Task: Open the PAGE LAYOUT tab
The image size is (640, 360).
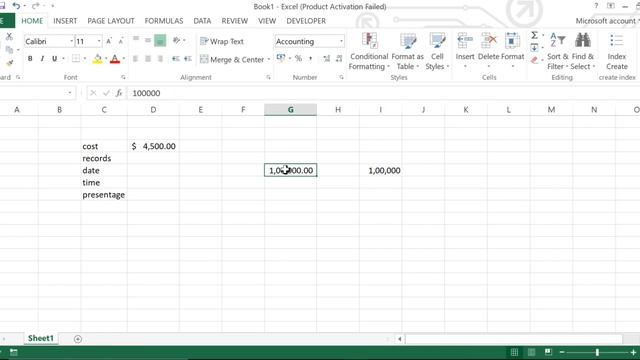Action: click(x=111, y=21)
